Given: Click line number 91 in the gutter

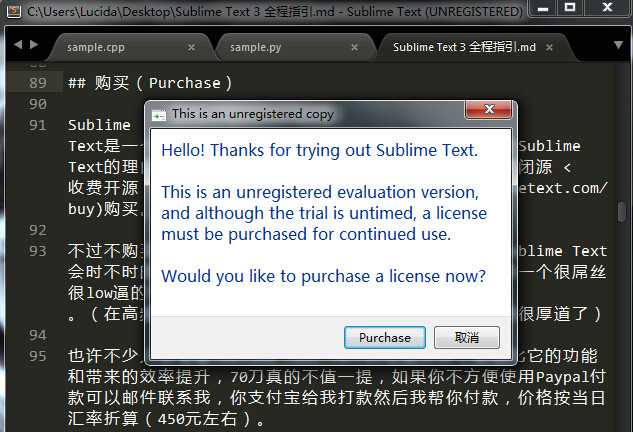Looking at the screenshot, I should point(38,125).
